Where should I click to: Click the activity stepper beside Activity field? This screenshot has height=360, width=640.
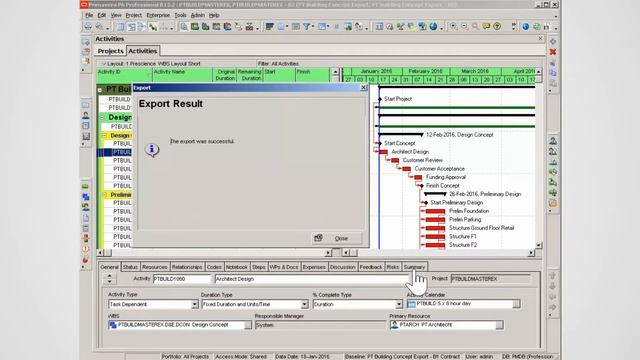pyautogui.click(x=109, y=279)
